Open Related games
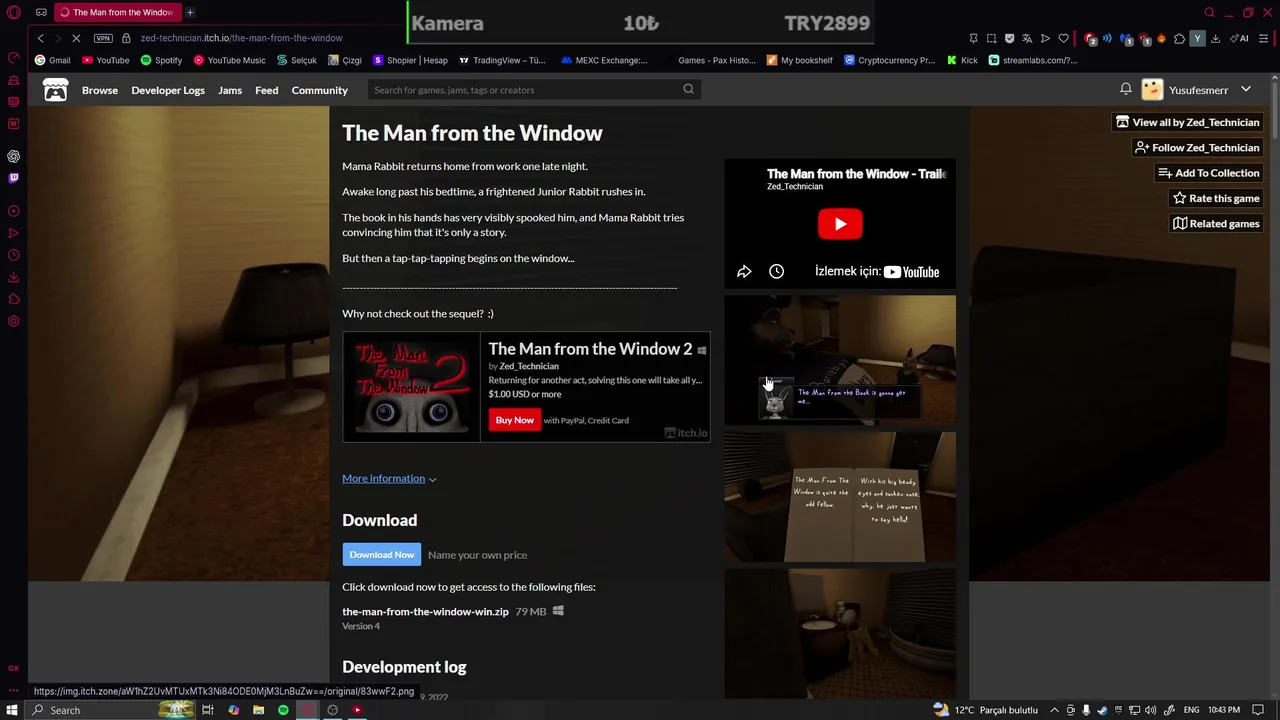1280x720 pixels. click(1216, 223)
